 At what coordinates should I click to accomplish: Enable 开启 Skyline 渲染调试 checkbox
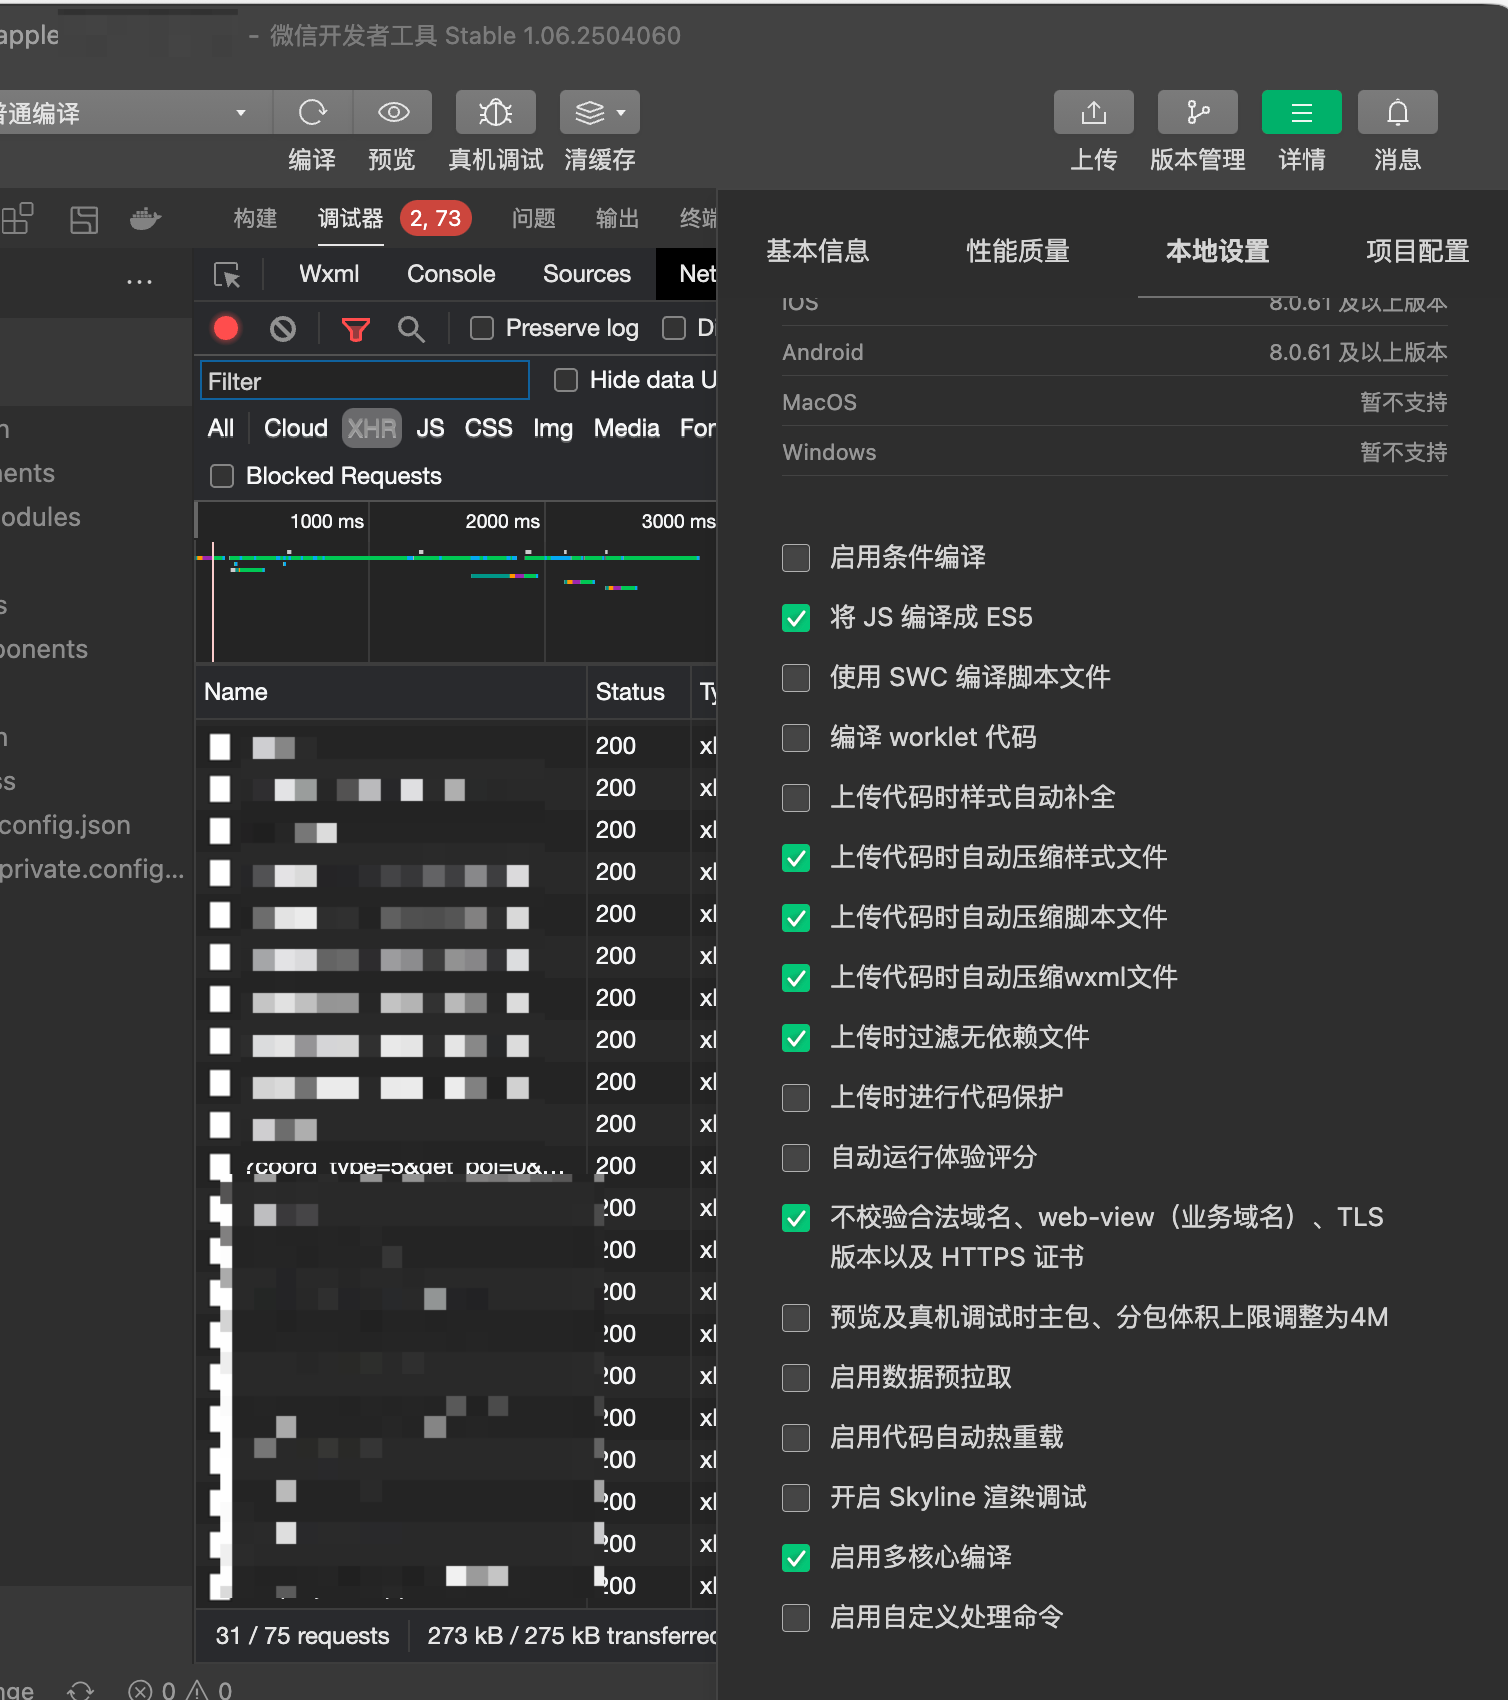pyautogui.click(x=796, y=1498)
